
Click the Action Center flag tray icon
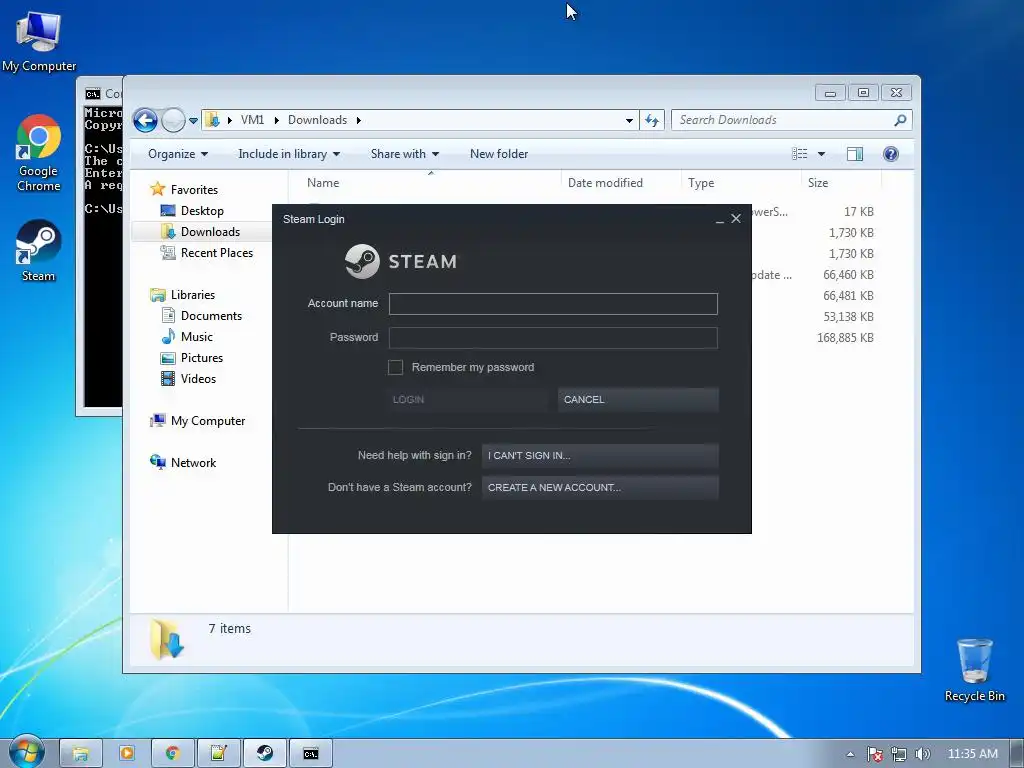(x=874, y=754)
